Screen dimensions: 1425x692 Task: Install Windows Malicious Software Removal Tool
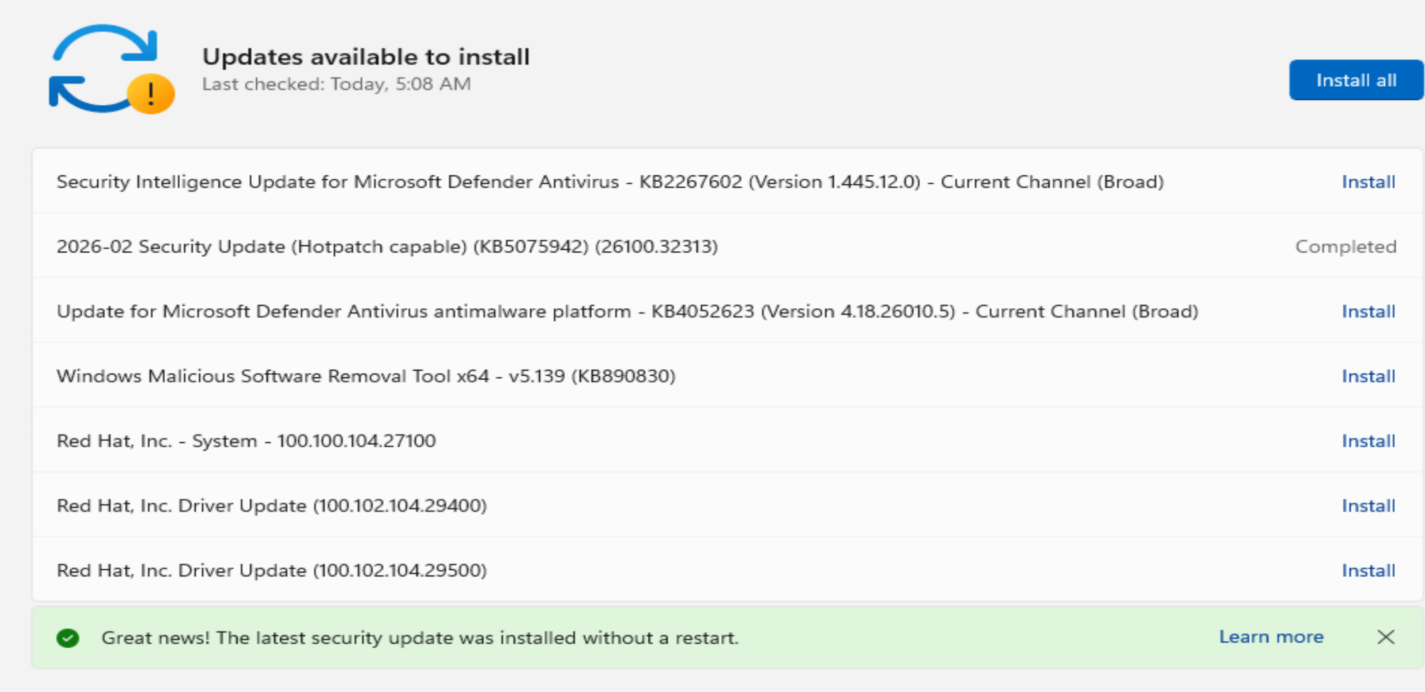pyautogui.click(x=1368, y=377)
